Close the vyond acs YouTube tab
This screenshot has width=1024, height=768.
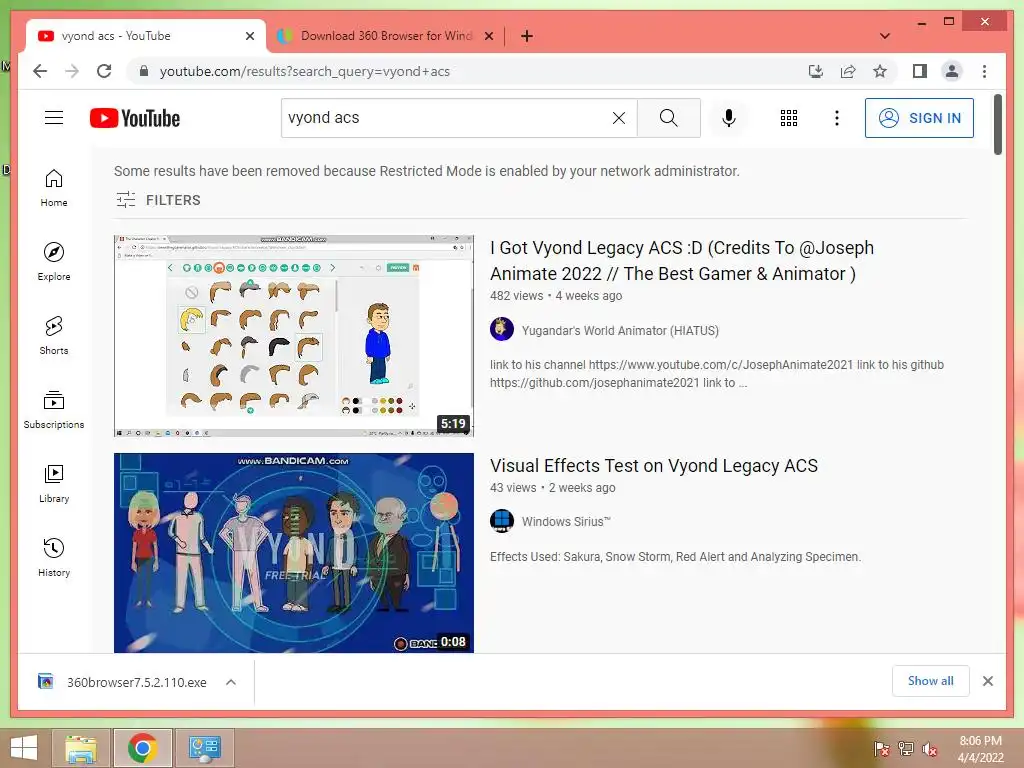[x=249, y=36]
